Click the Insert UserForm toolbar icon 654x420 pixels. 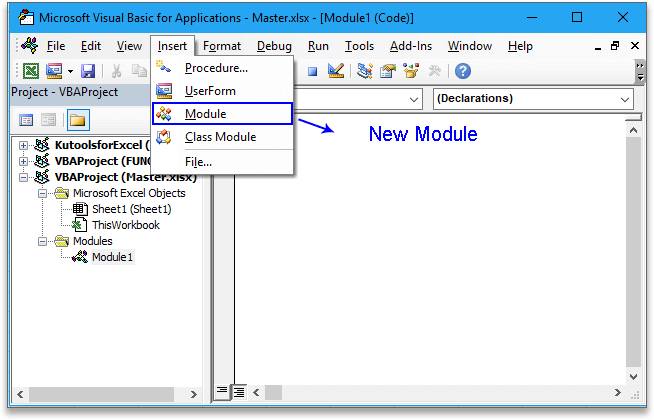[54, 71]
